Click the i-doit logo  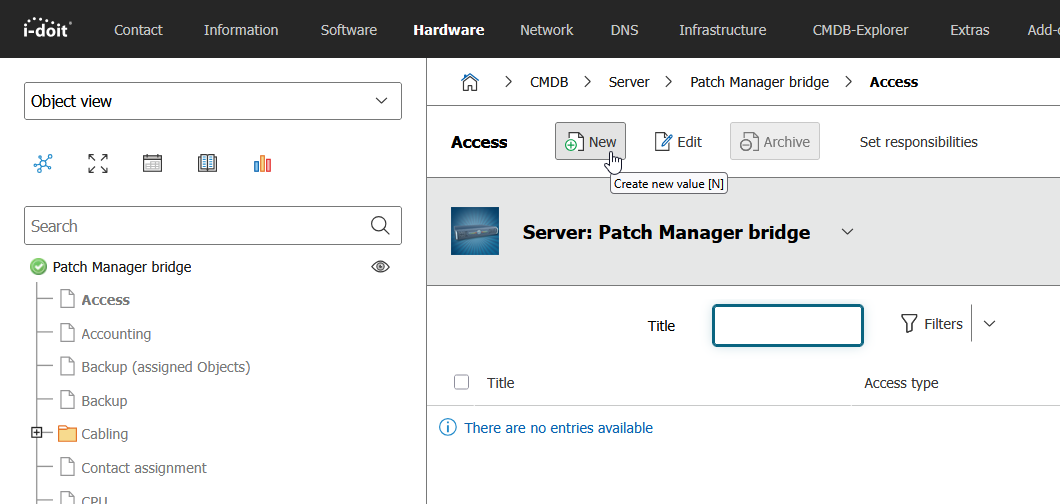pos(47,29)
